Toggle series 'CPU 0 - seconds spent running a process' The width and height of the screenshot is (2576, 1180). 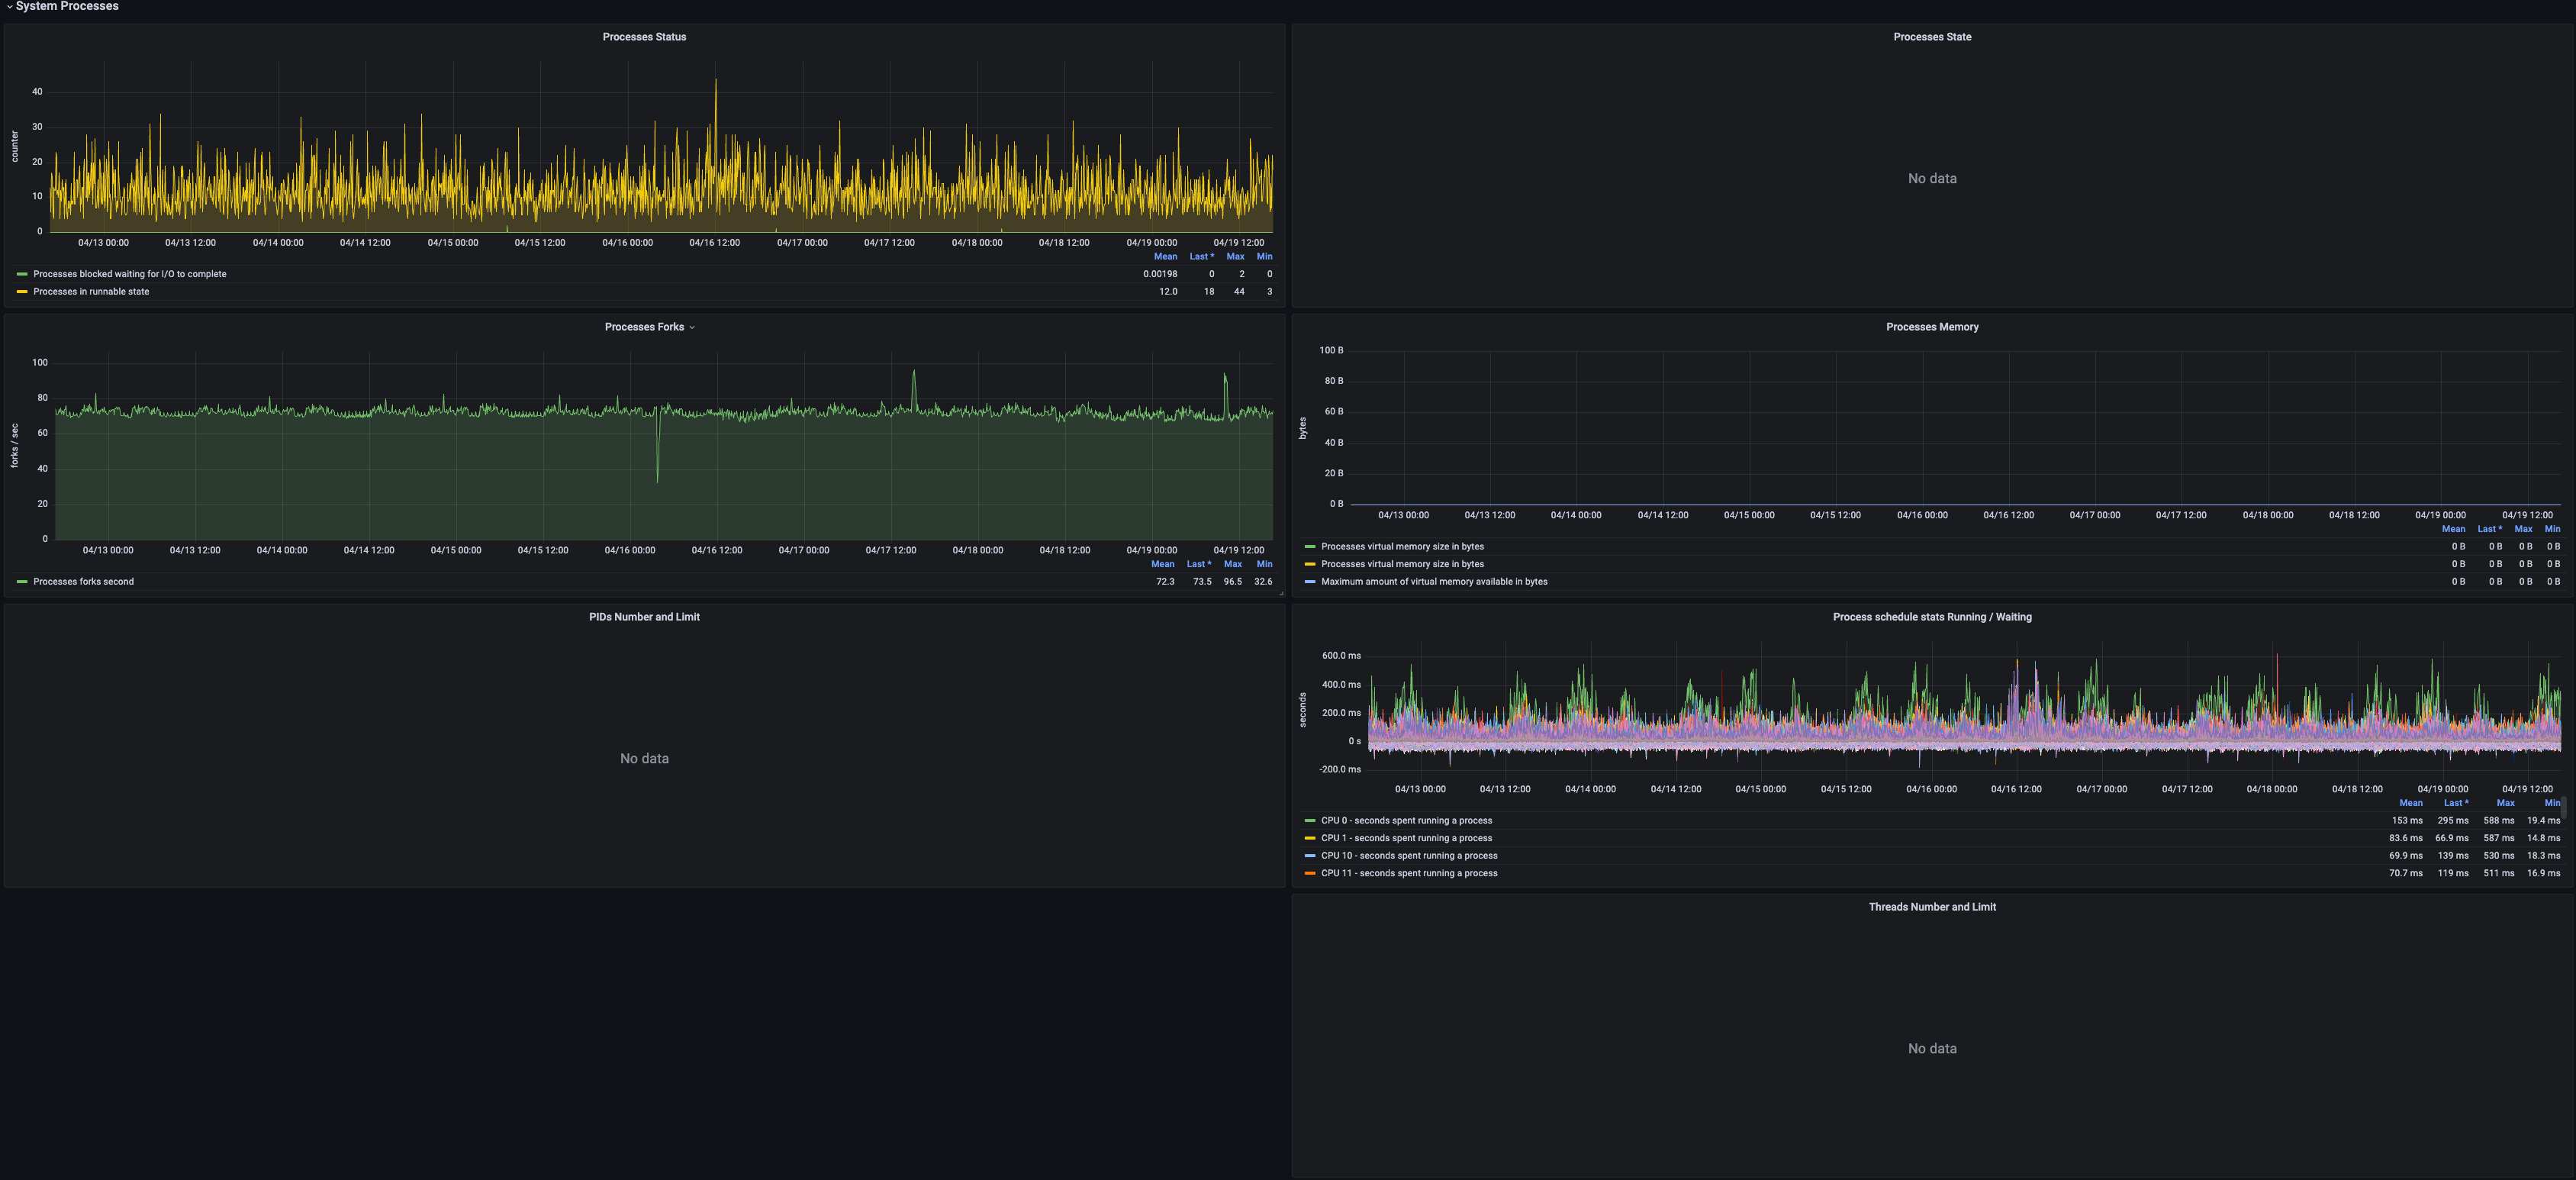1406,821
